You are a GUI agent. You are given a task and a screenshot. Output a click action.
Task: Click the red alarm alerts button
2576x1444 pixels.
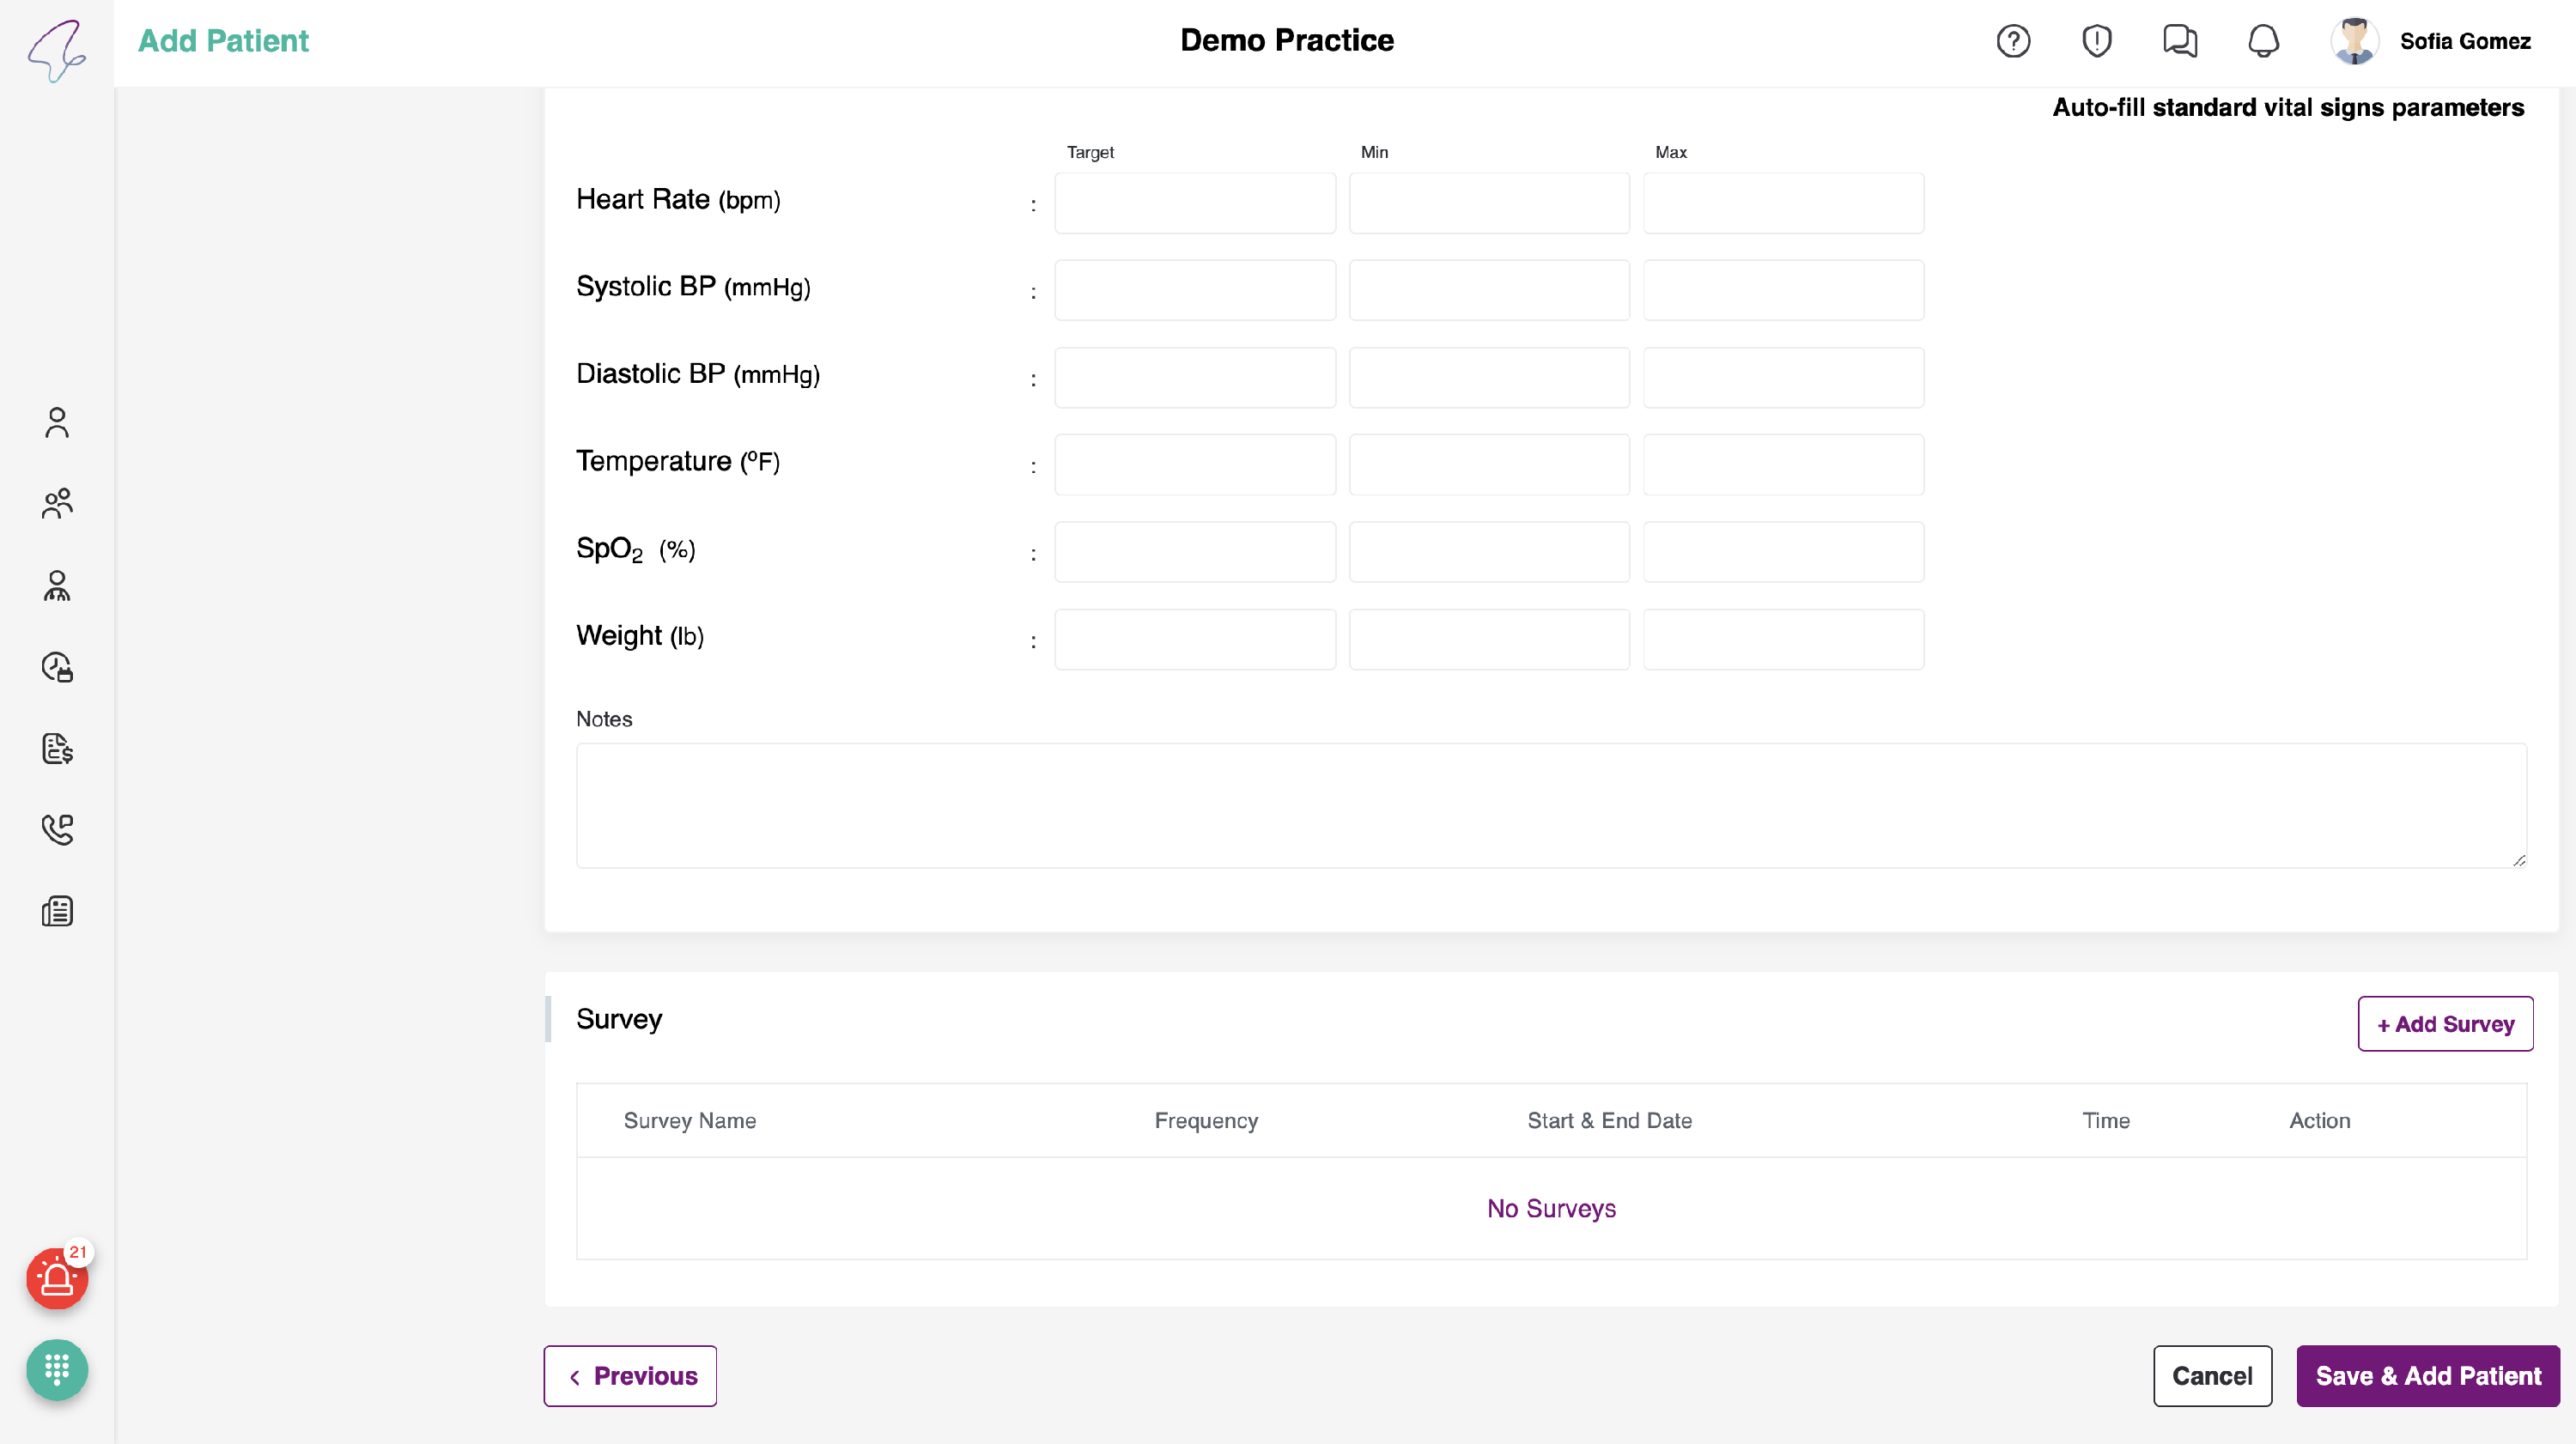pyautogui.click(x=57, y=1278)
